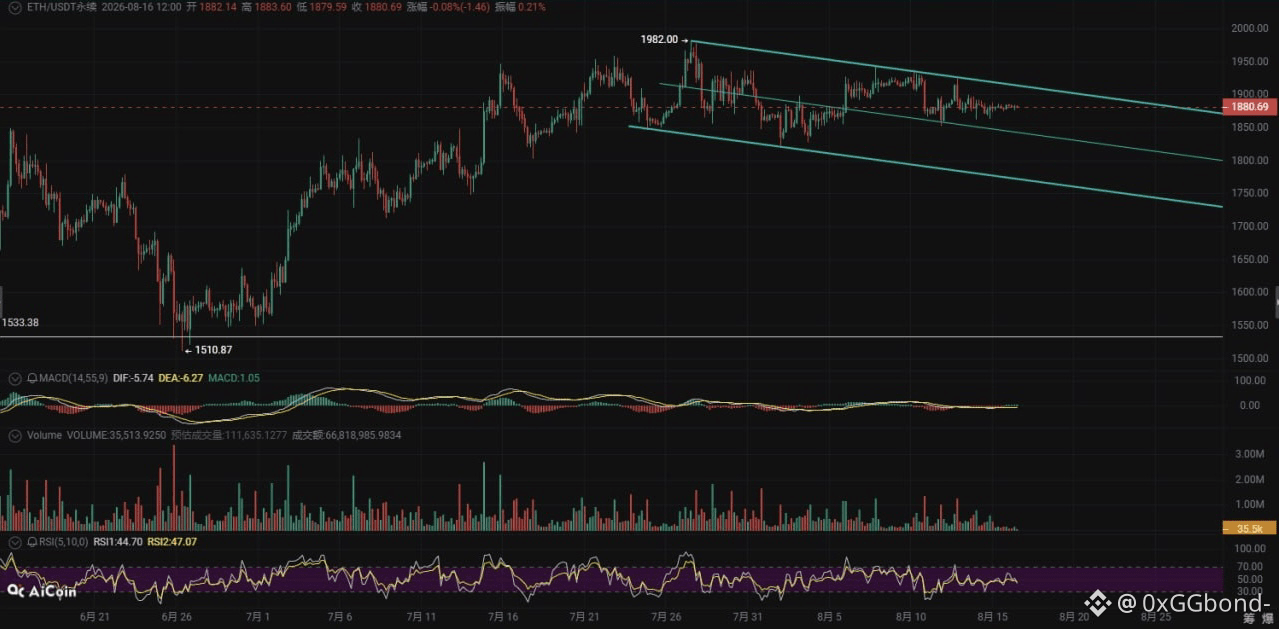Click the 预估成交量 estimated volume value
Viewport: 1279px width, 629px height.
pyautogui.click(x=229, y=436)
